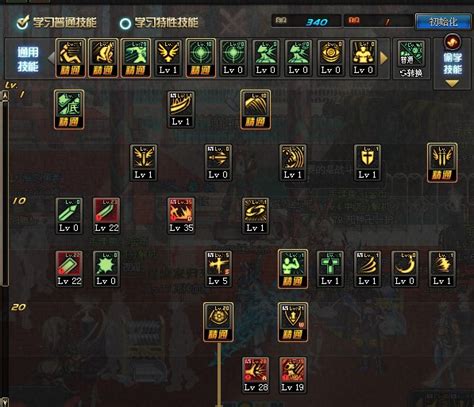The height and width of the screenshot is (407, 474).
Task: Click the green muscular figure mastered skill
Action: [293, 269]
